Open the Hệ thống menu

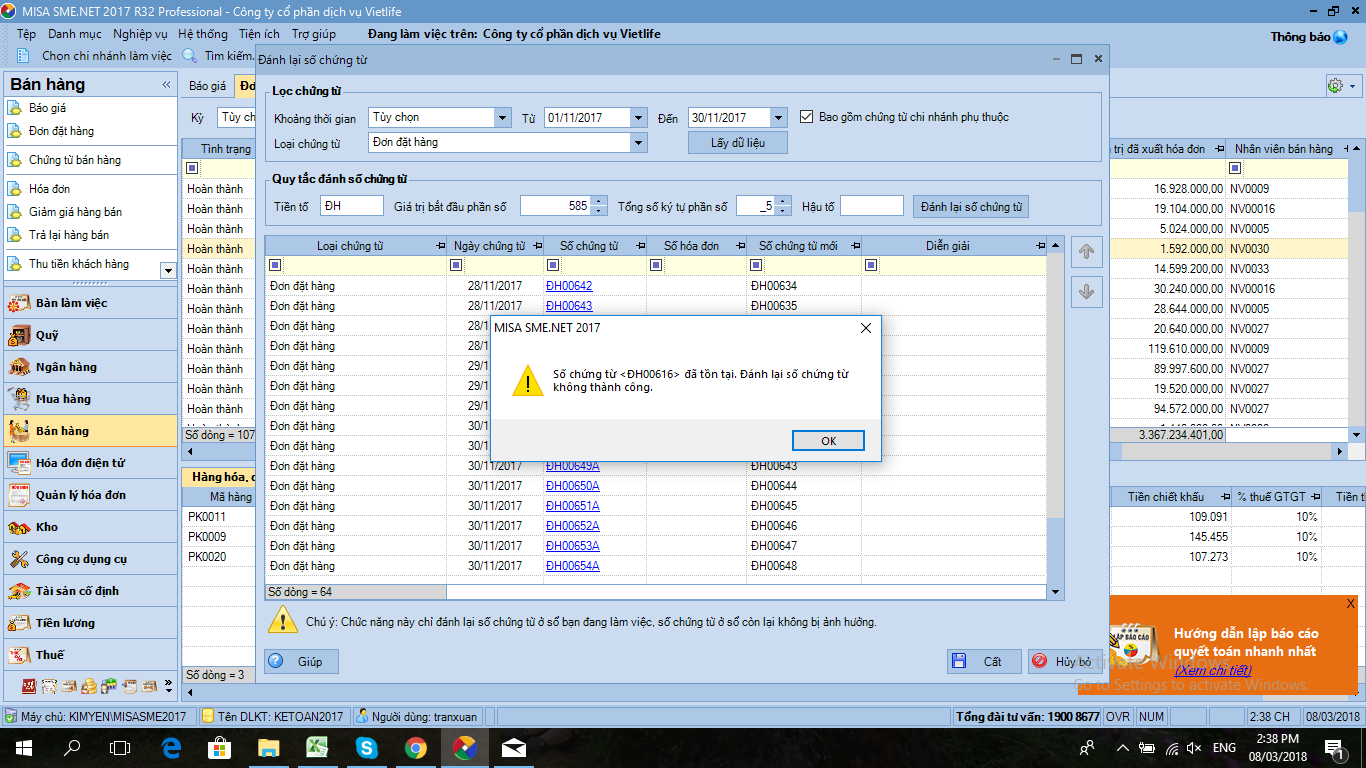203,34
